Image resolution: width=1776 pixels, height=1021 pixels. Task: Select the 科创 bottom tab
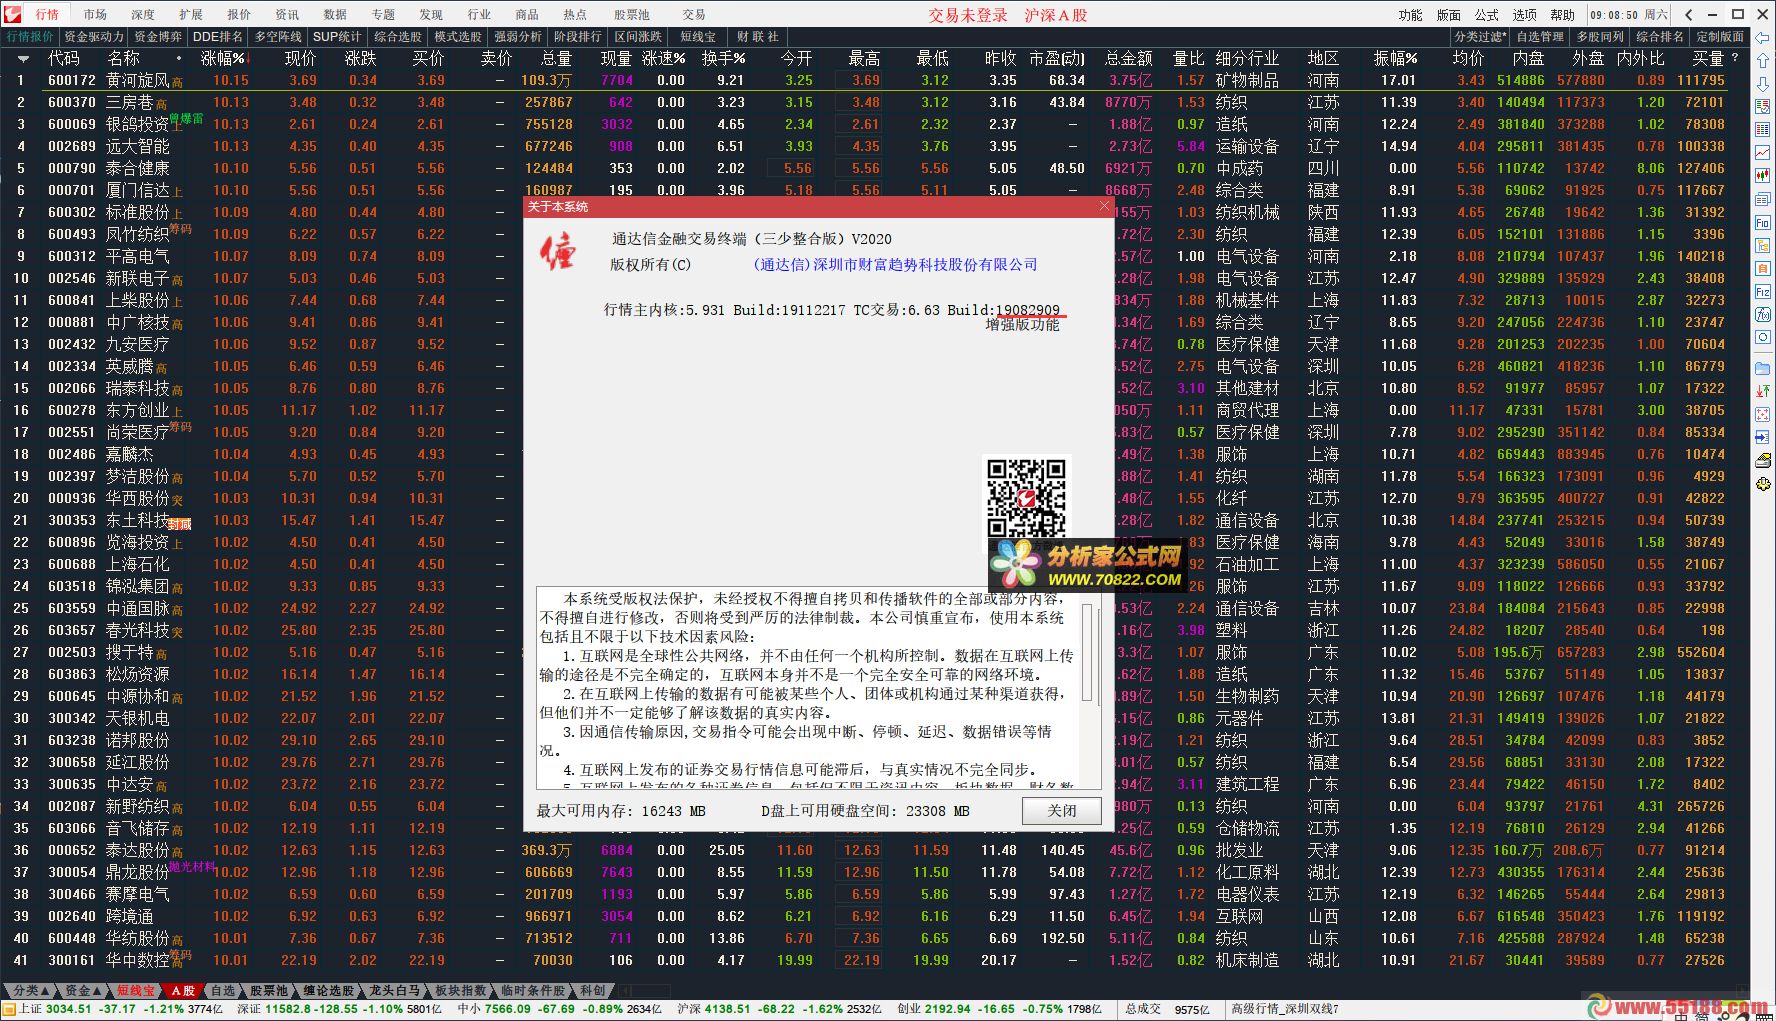(592, 991)
